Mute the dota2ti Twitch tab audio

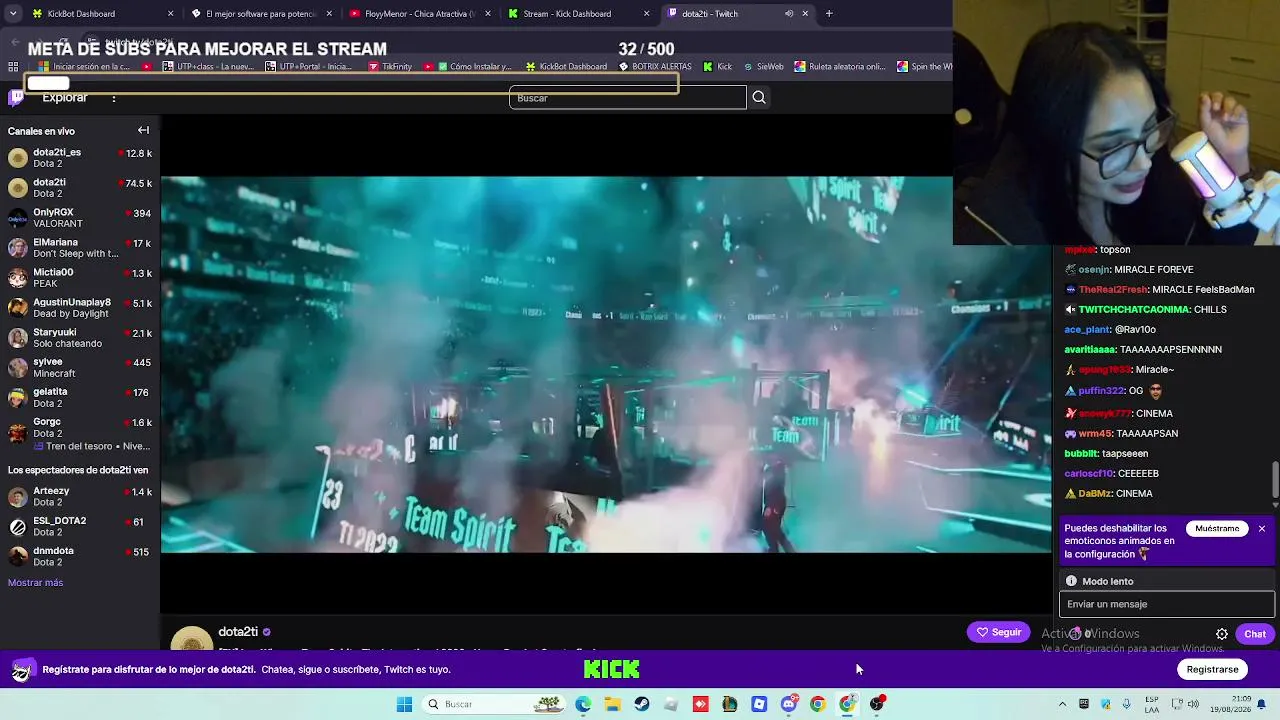tap(789, 14)
